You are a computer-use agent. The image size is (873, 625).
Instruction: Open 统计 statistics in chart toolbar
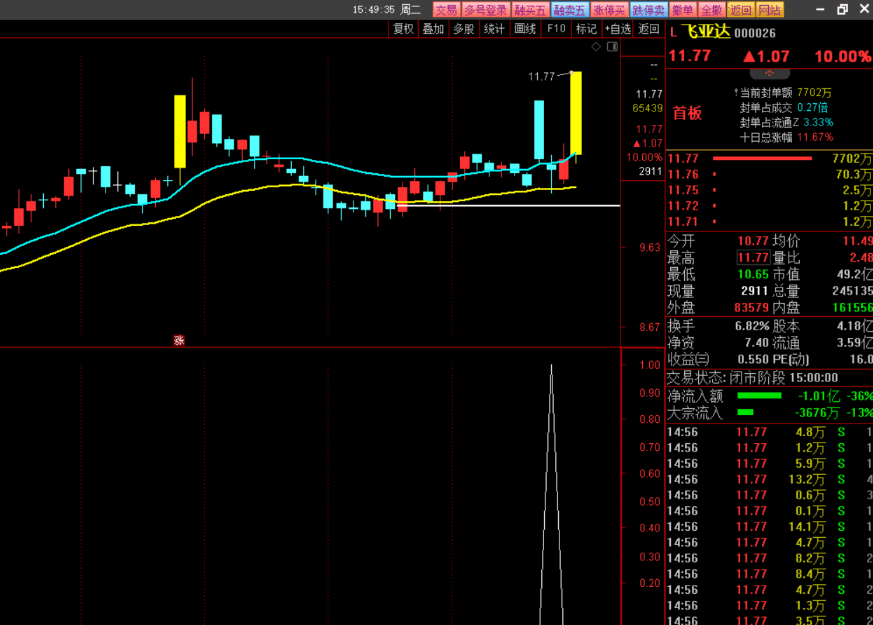pyautogui.click(x=494, y=29)
